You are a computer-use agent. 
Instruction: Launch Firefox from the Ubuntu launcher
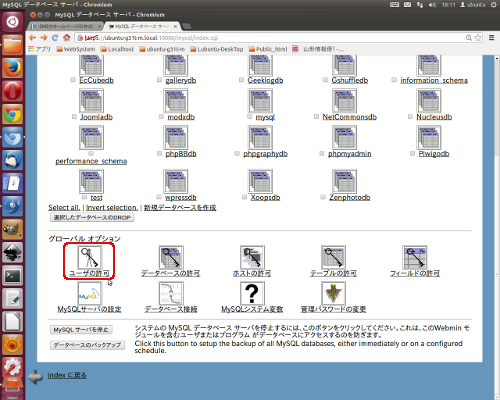pos(12,68)
